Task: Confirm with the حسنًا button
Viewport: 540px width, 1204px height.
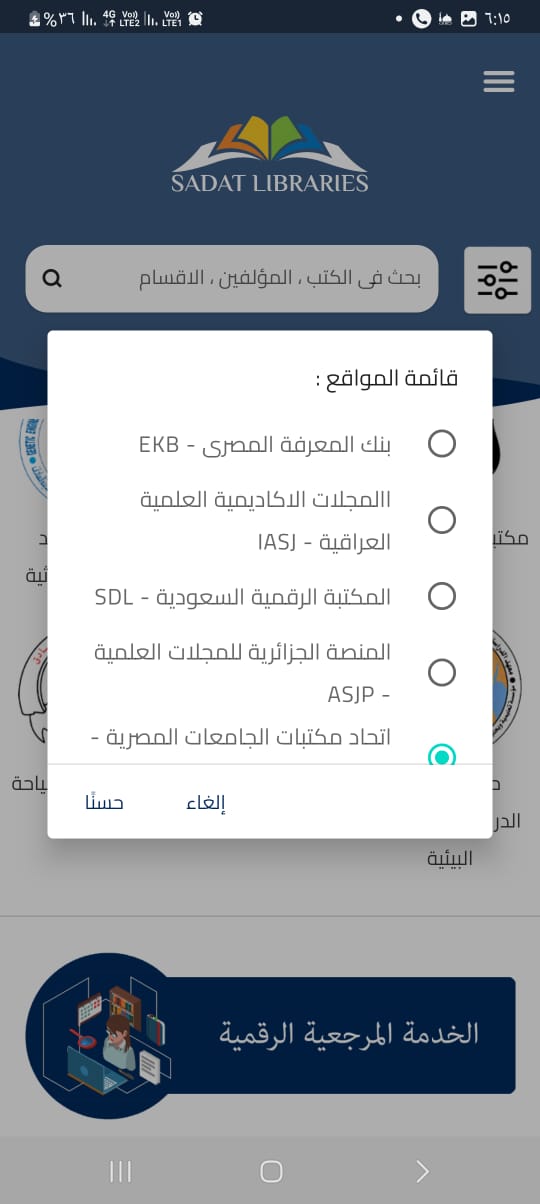Action: pyautogui.click(x=104, y=802)
